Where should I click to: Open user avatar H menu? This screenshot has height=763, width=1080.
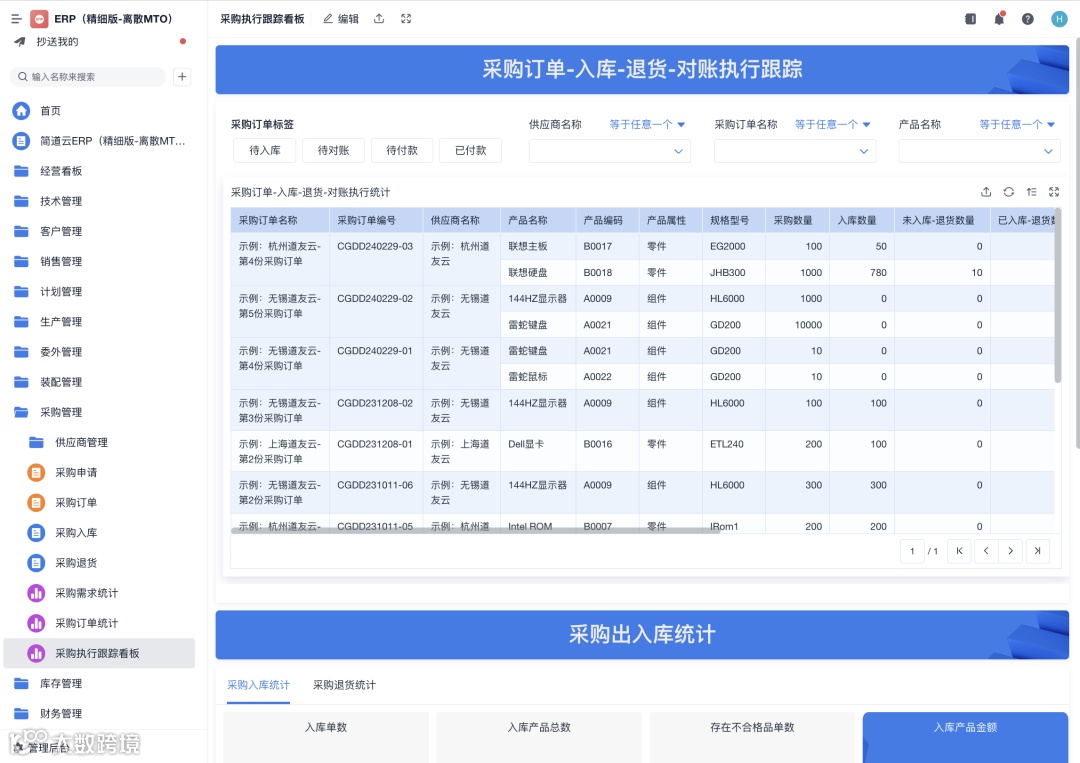(1059, 19)
